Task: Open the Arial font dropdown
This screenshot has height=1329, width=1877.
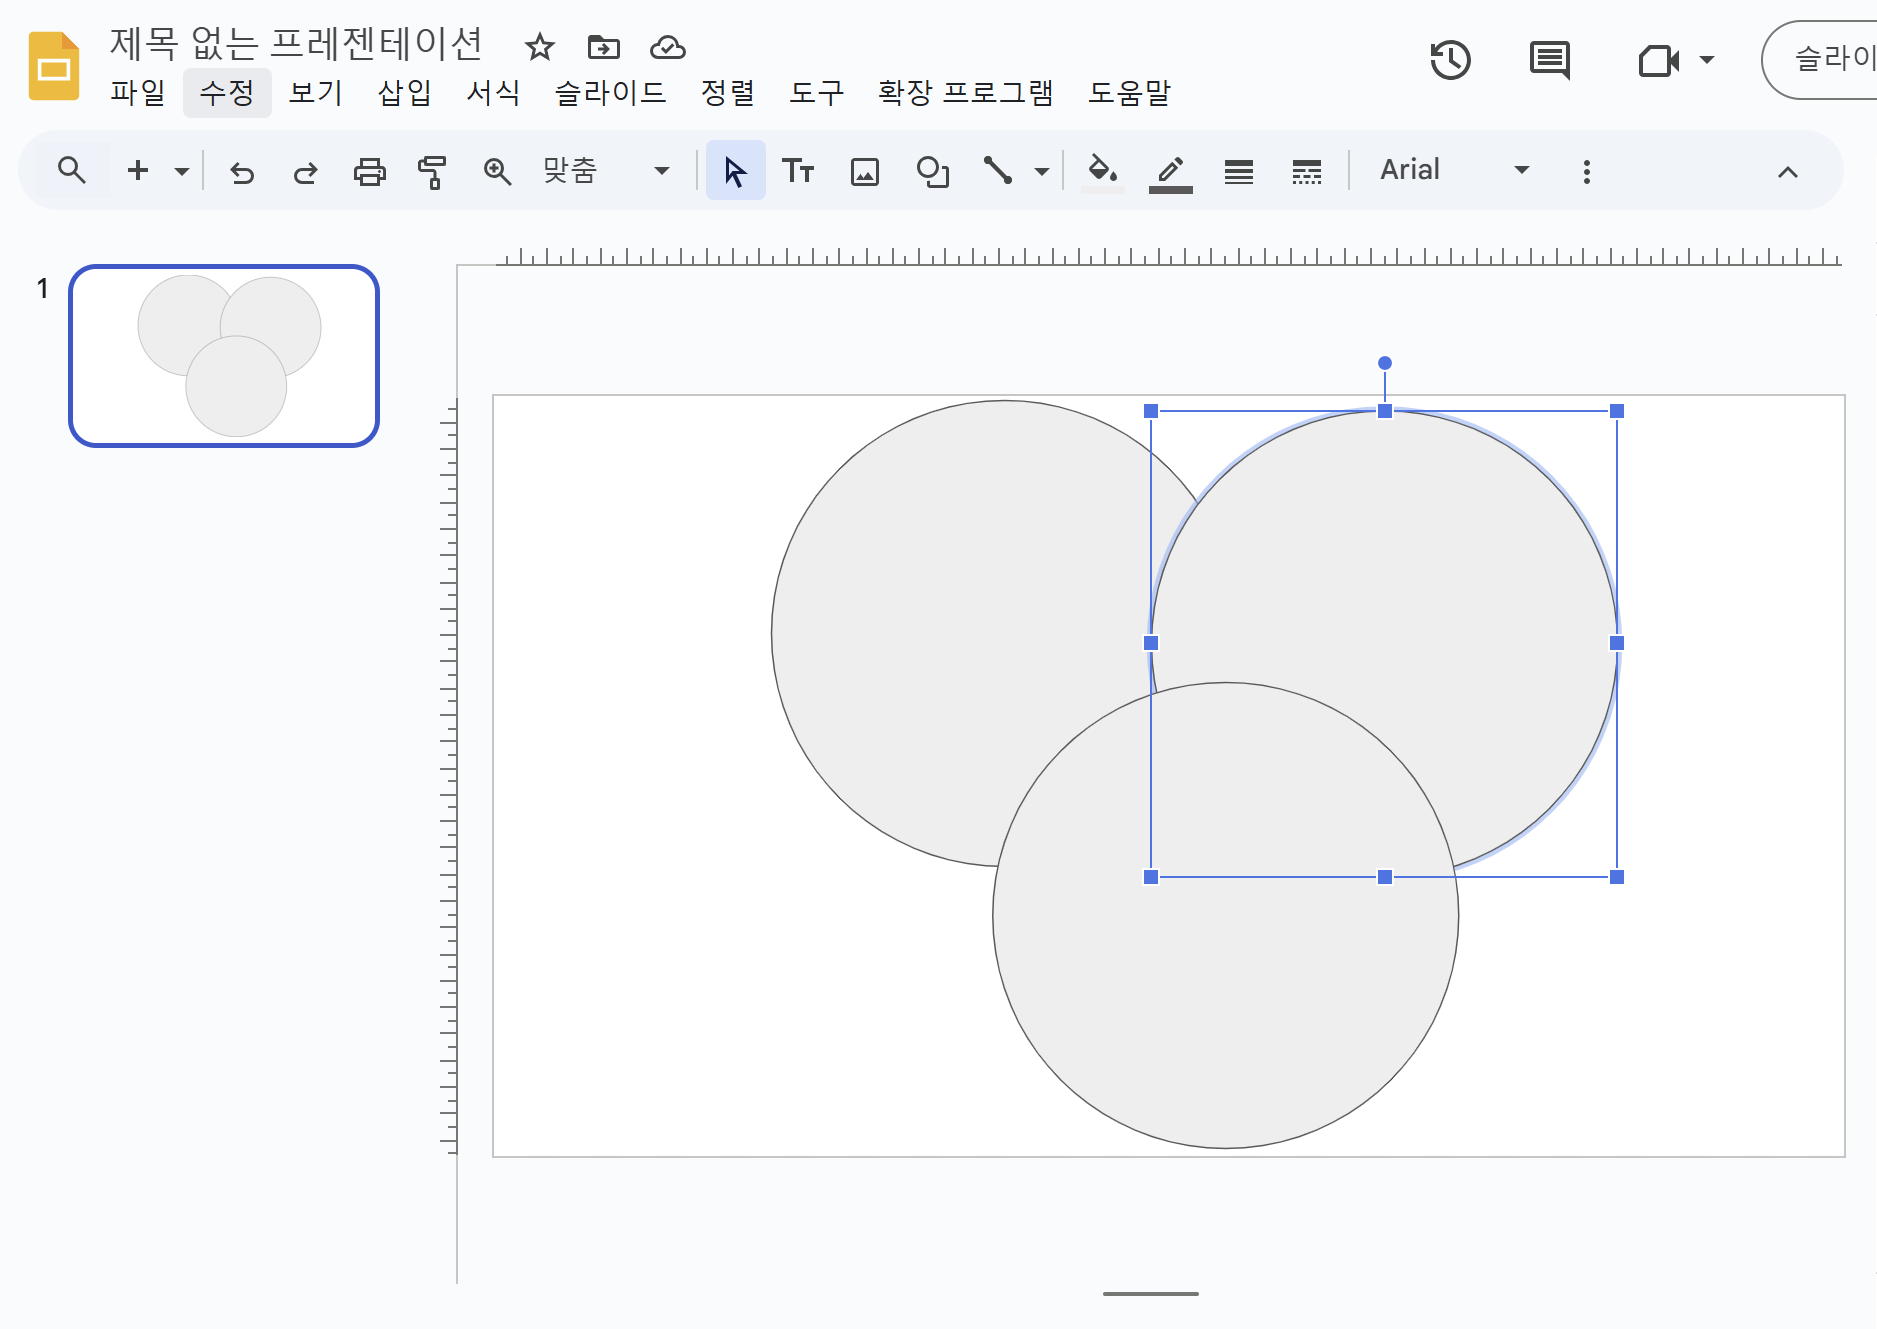Action: (1454, 170)
